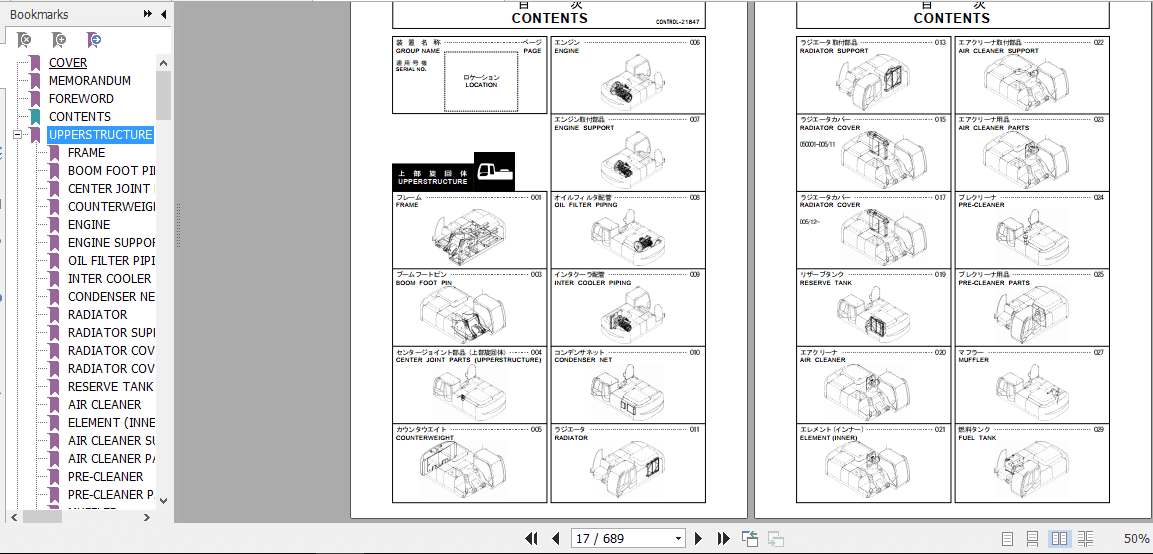The height and width of the screenshot is (554, 1153).
Task: Click the bookmarks horizontal scrollbar right arrow
Action: (x=147, y=517)
